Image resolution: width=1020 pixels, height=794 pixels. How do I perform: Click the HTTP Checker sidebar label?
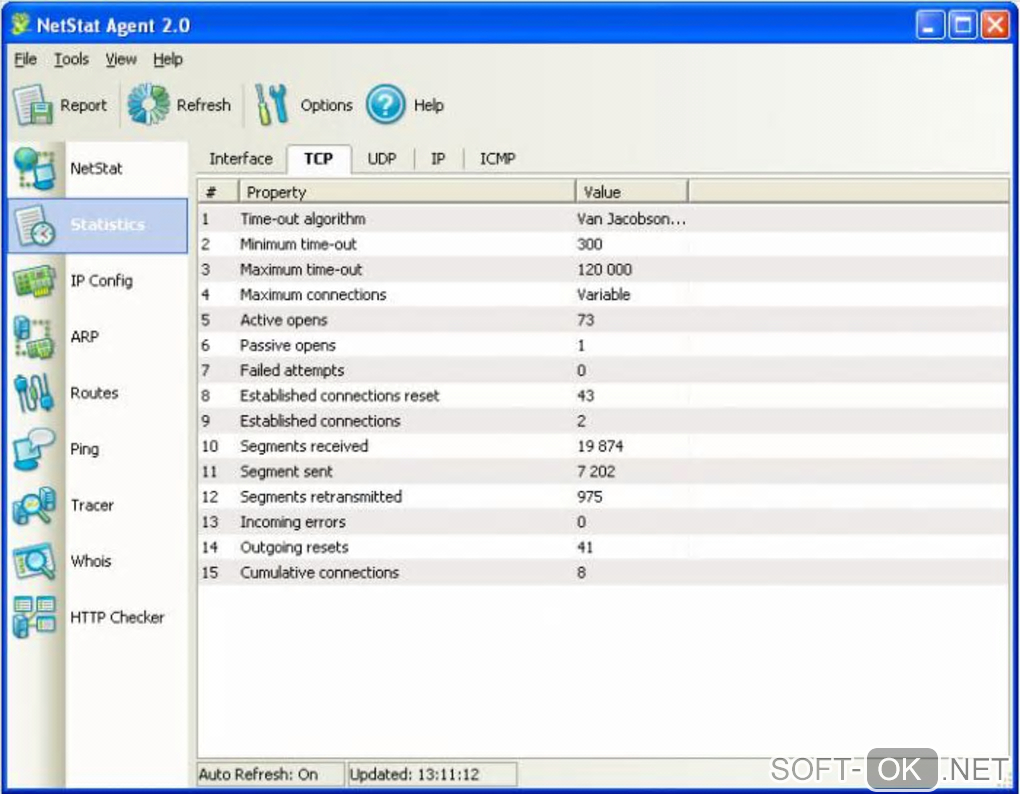pyautogui.click(x=117, y=617)
